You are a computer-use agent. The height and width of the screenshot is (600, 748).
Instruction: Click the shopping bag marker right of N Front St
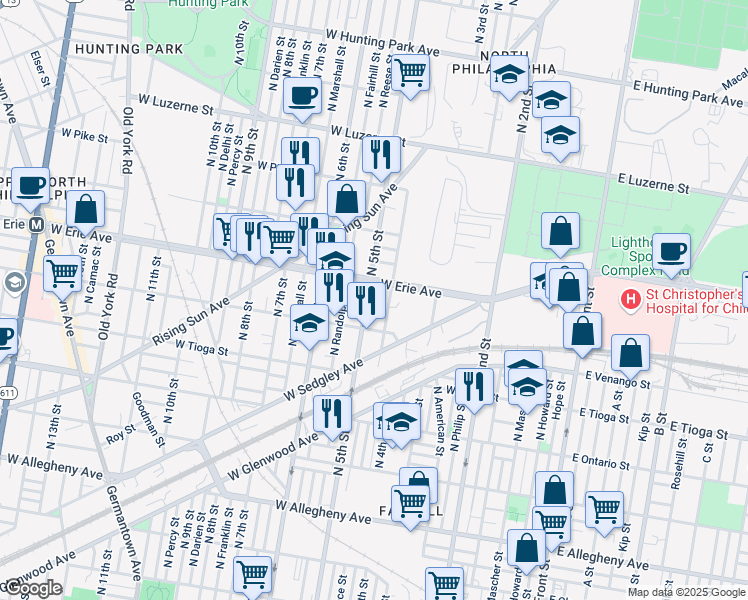click(x=582, y=334)
